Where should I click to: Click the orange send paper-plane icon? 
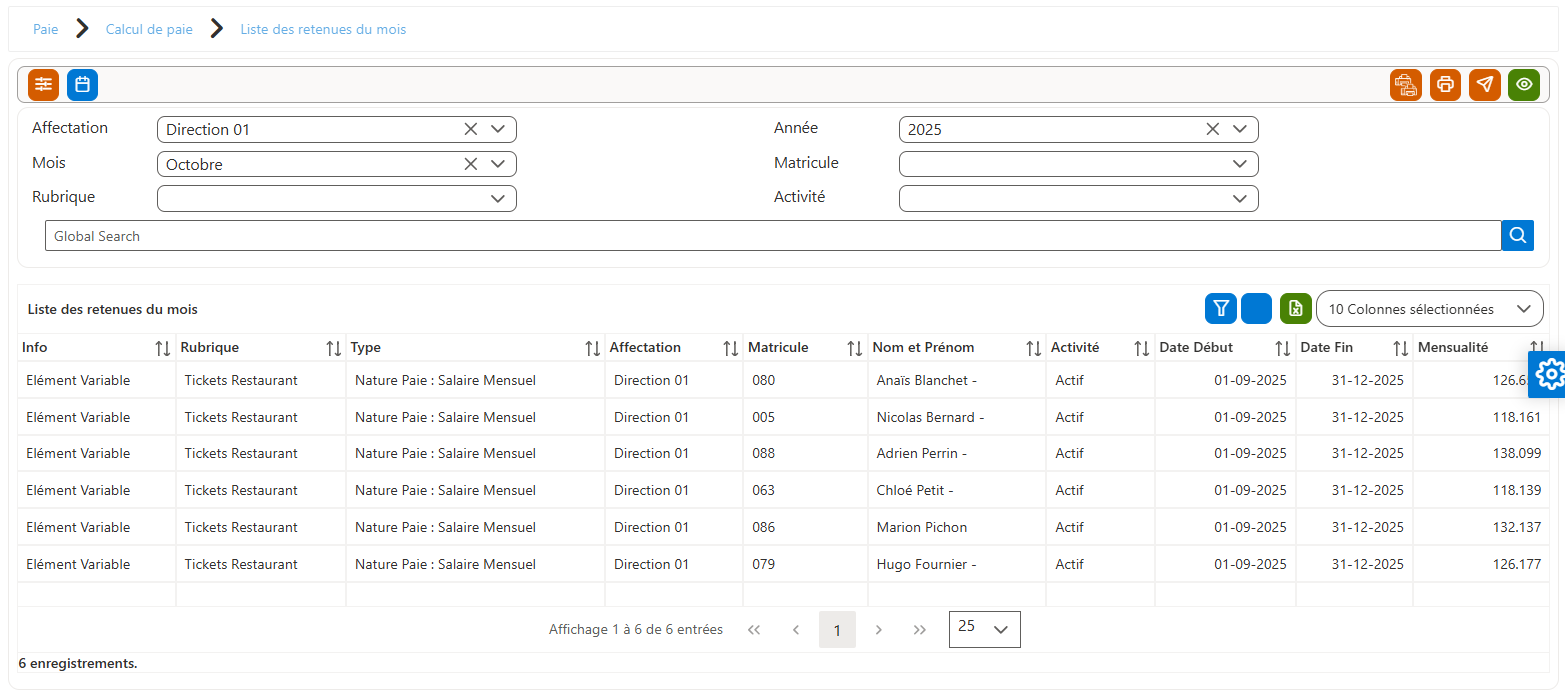click(x=1485, y=85)
